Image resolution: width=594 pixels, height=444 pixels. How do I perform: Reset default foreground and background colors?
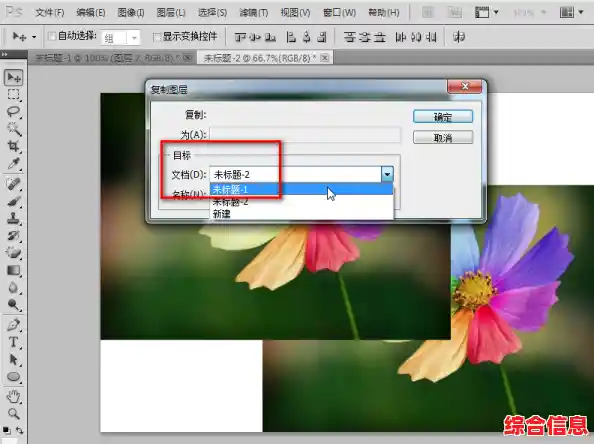[x=6, y=430]
